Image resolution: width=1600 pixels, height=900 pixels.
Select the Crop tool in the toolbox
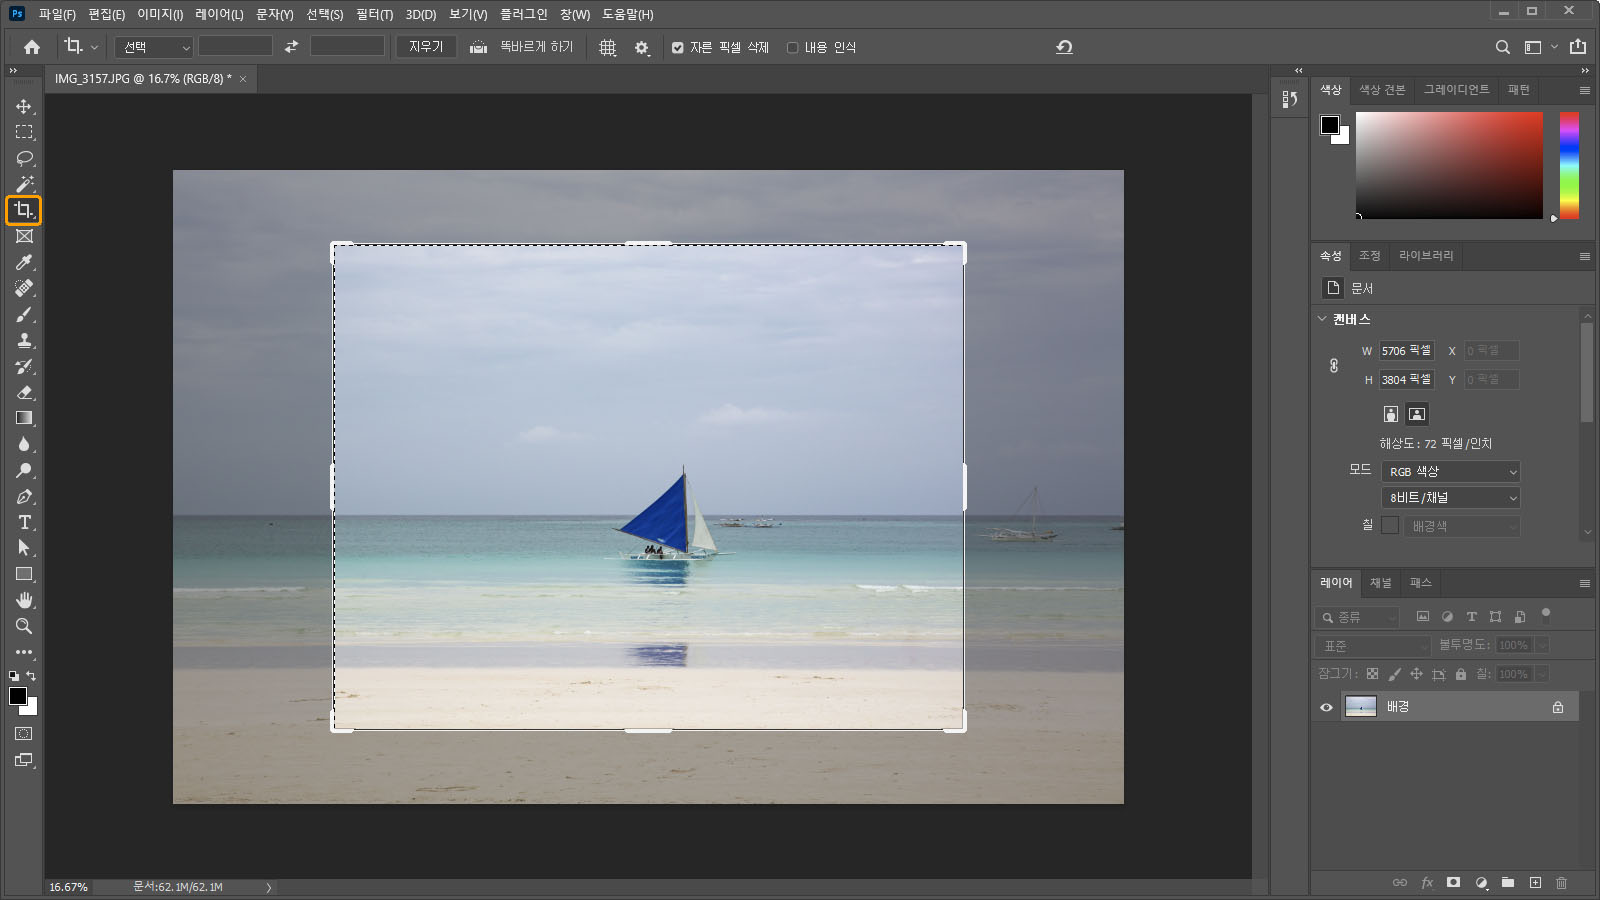coord(24,210)
